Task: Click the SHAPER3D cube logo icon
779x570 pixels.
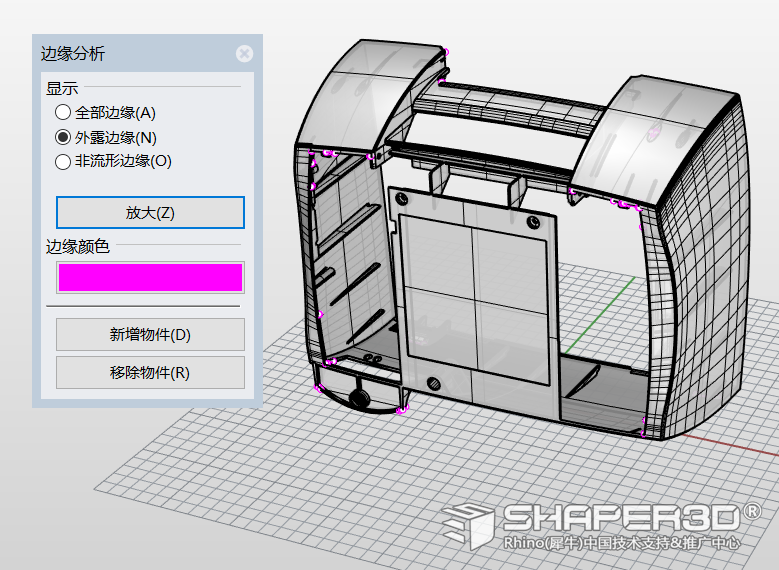Action: tap(467, 525)
